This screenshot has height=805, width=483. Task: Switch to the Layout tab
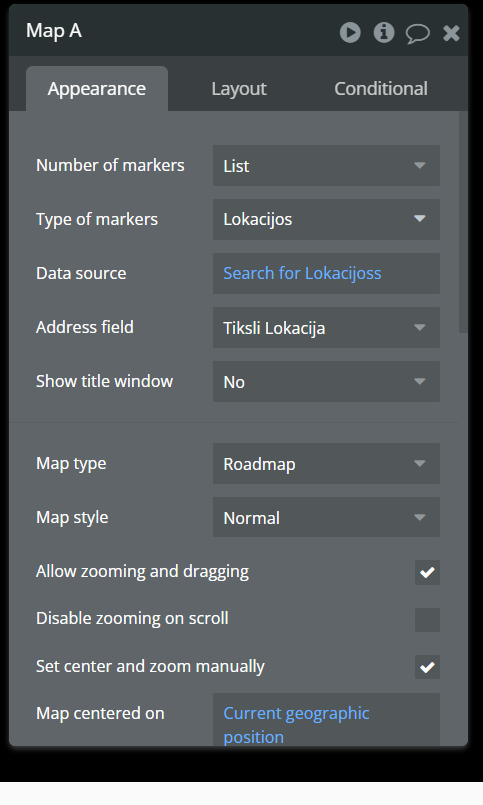(x=239, y=89)
